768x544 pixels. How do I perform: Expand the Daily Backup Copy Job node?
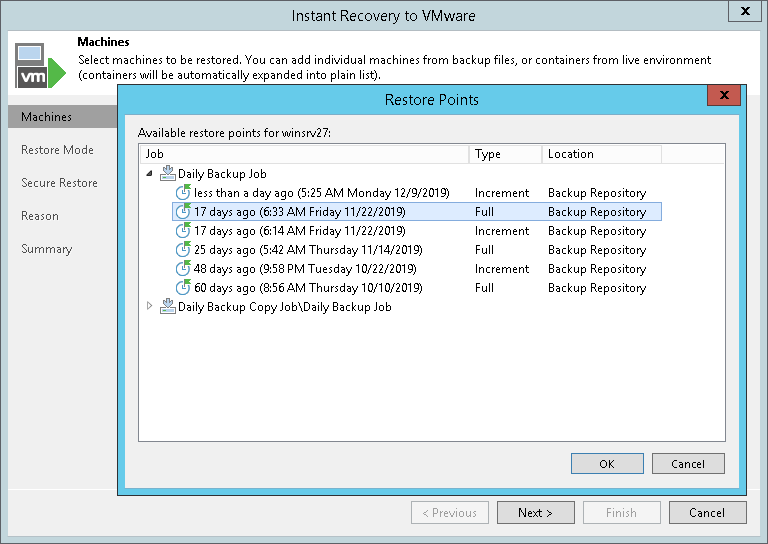tap(150, 307)
